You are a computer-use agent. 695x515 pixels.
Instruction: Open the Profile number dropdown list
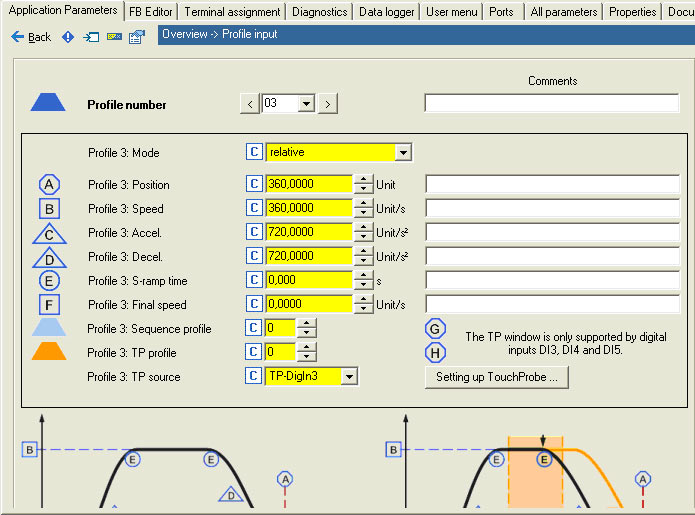[x=306, y=103]
